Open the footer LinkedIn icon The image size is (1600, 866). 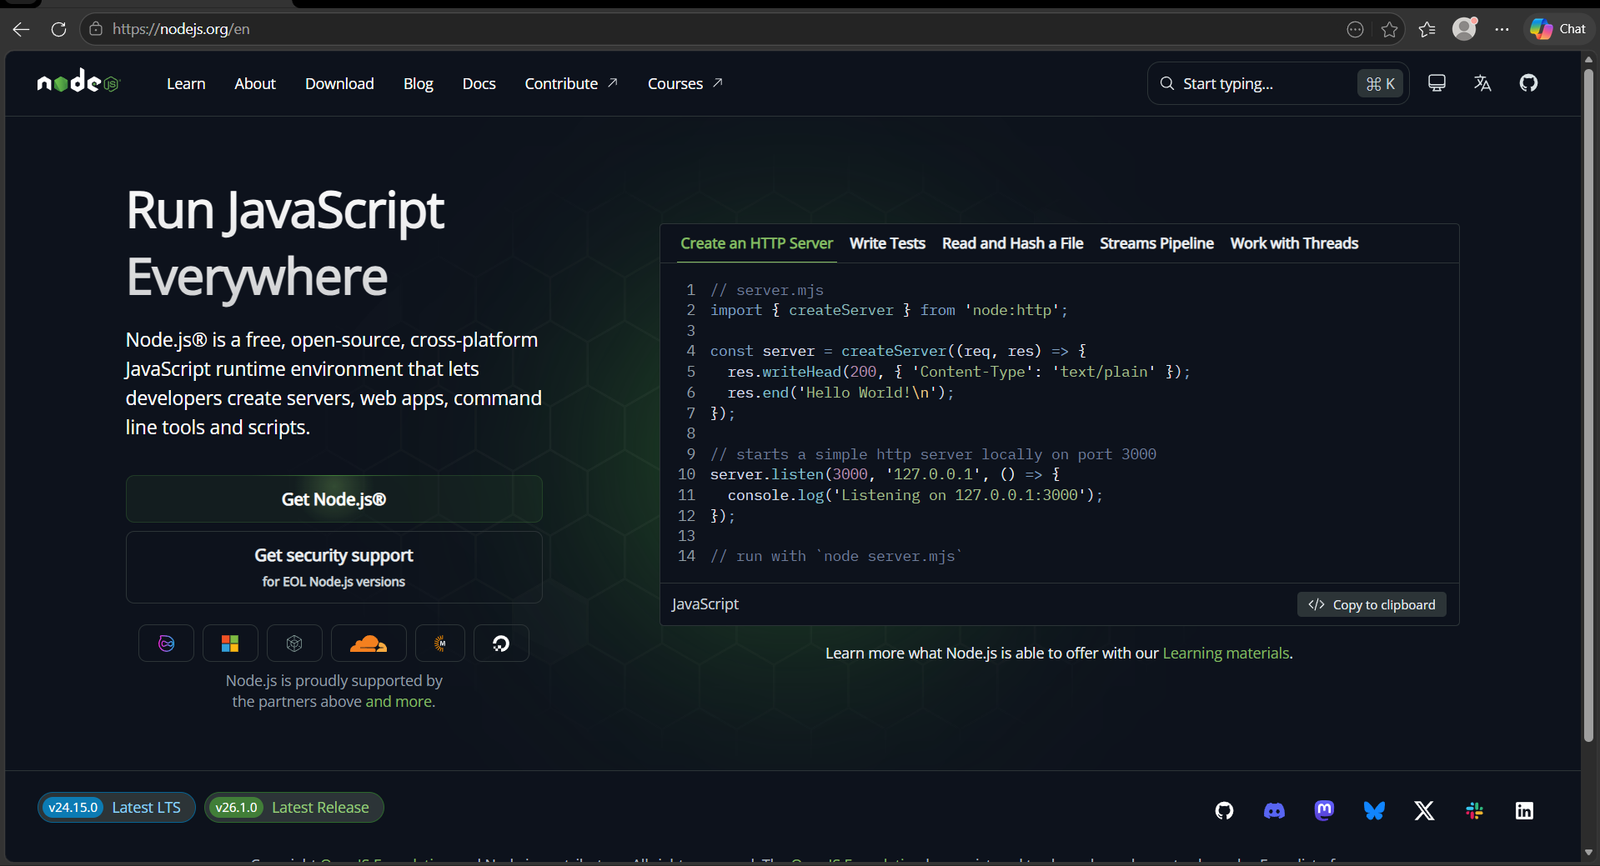[1524, 811]
